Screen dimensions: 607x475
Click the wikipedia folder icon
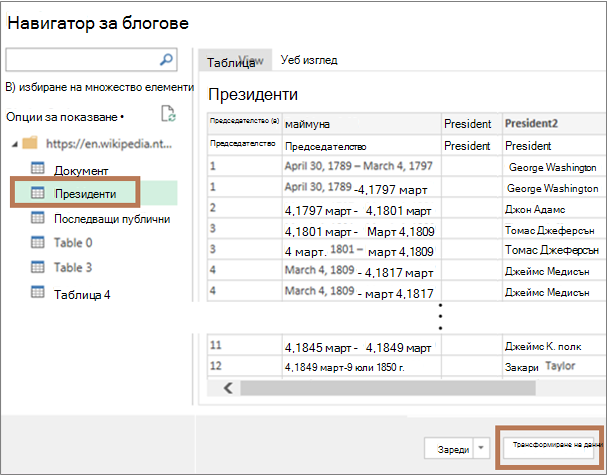pyautogui.click(x=30, y=143)
